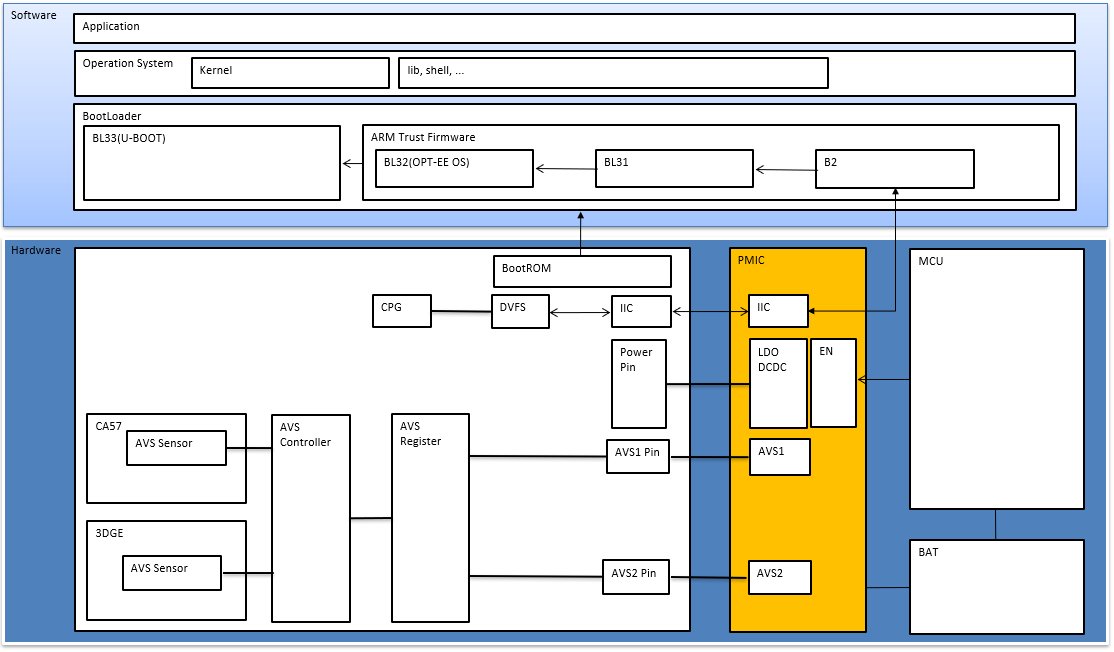Click the 3DGE label

pos(109,533)
